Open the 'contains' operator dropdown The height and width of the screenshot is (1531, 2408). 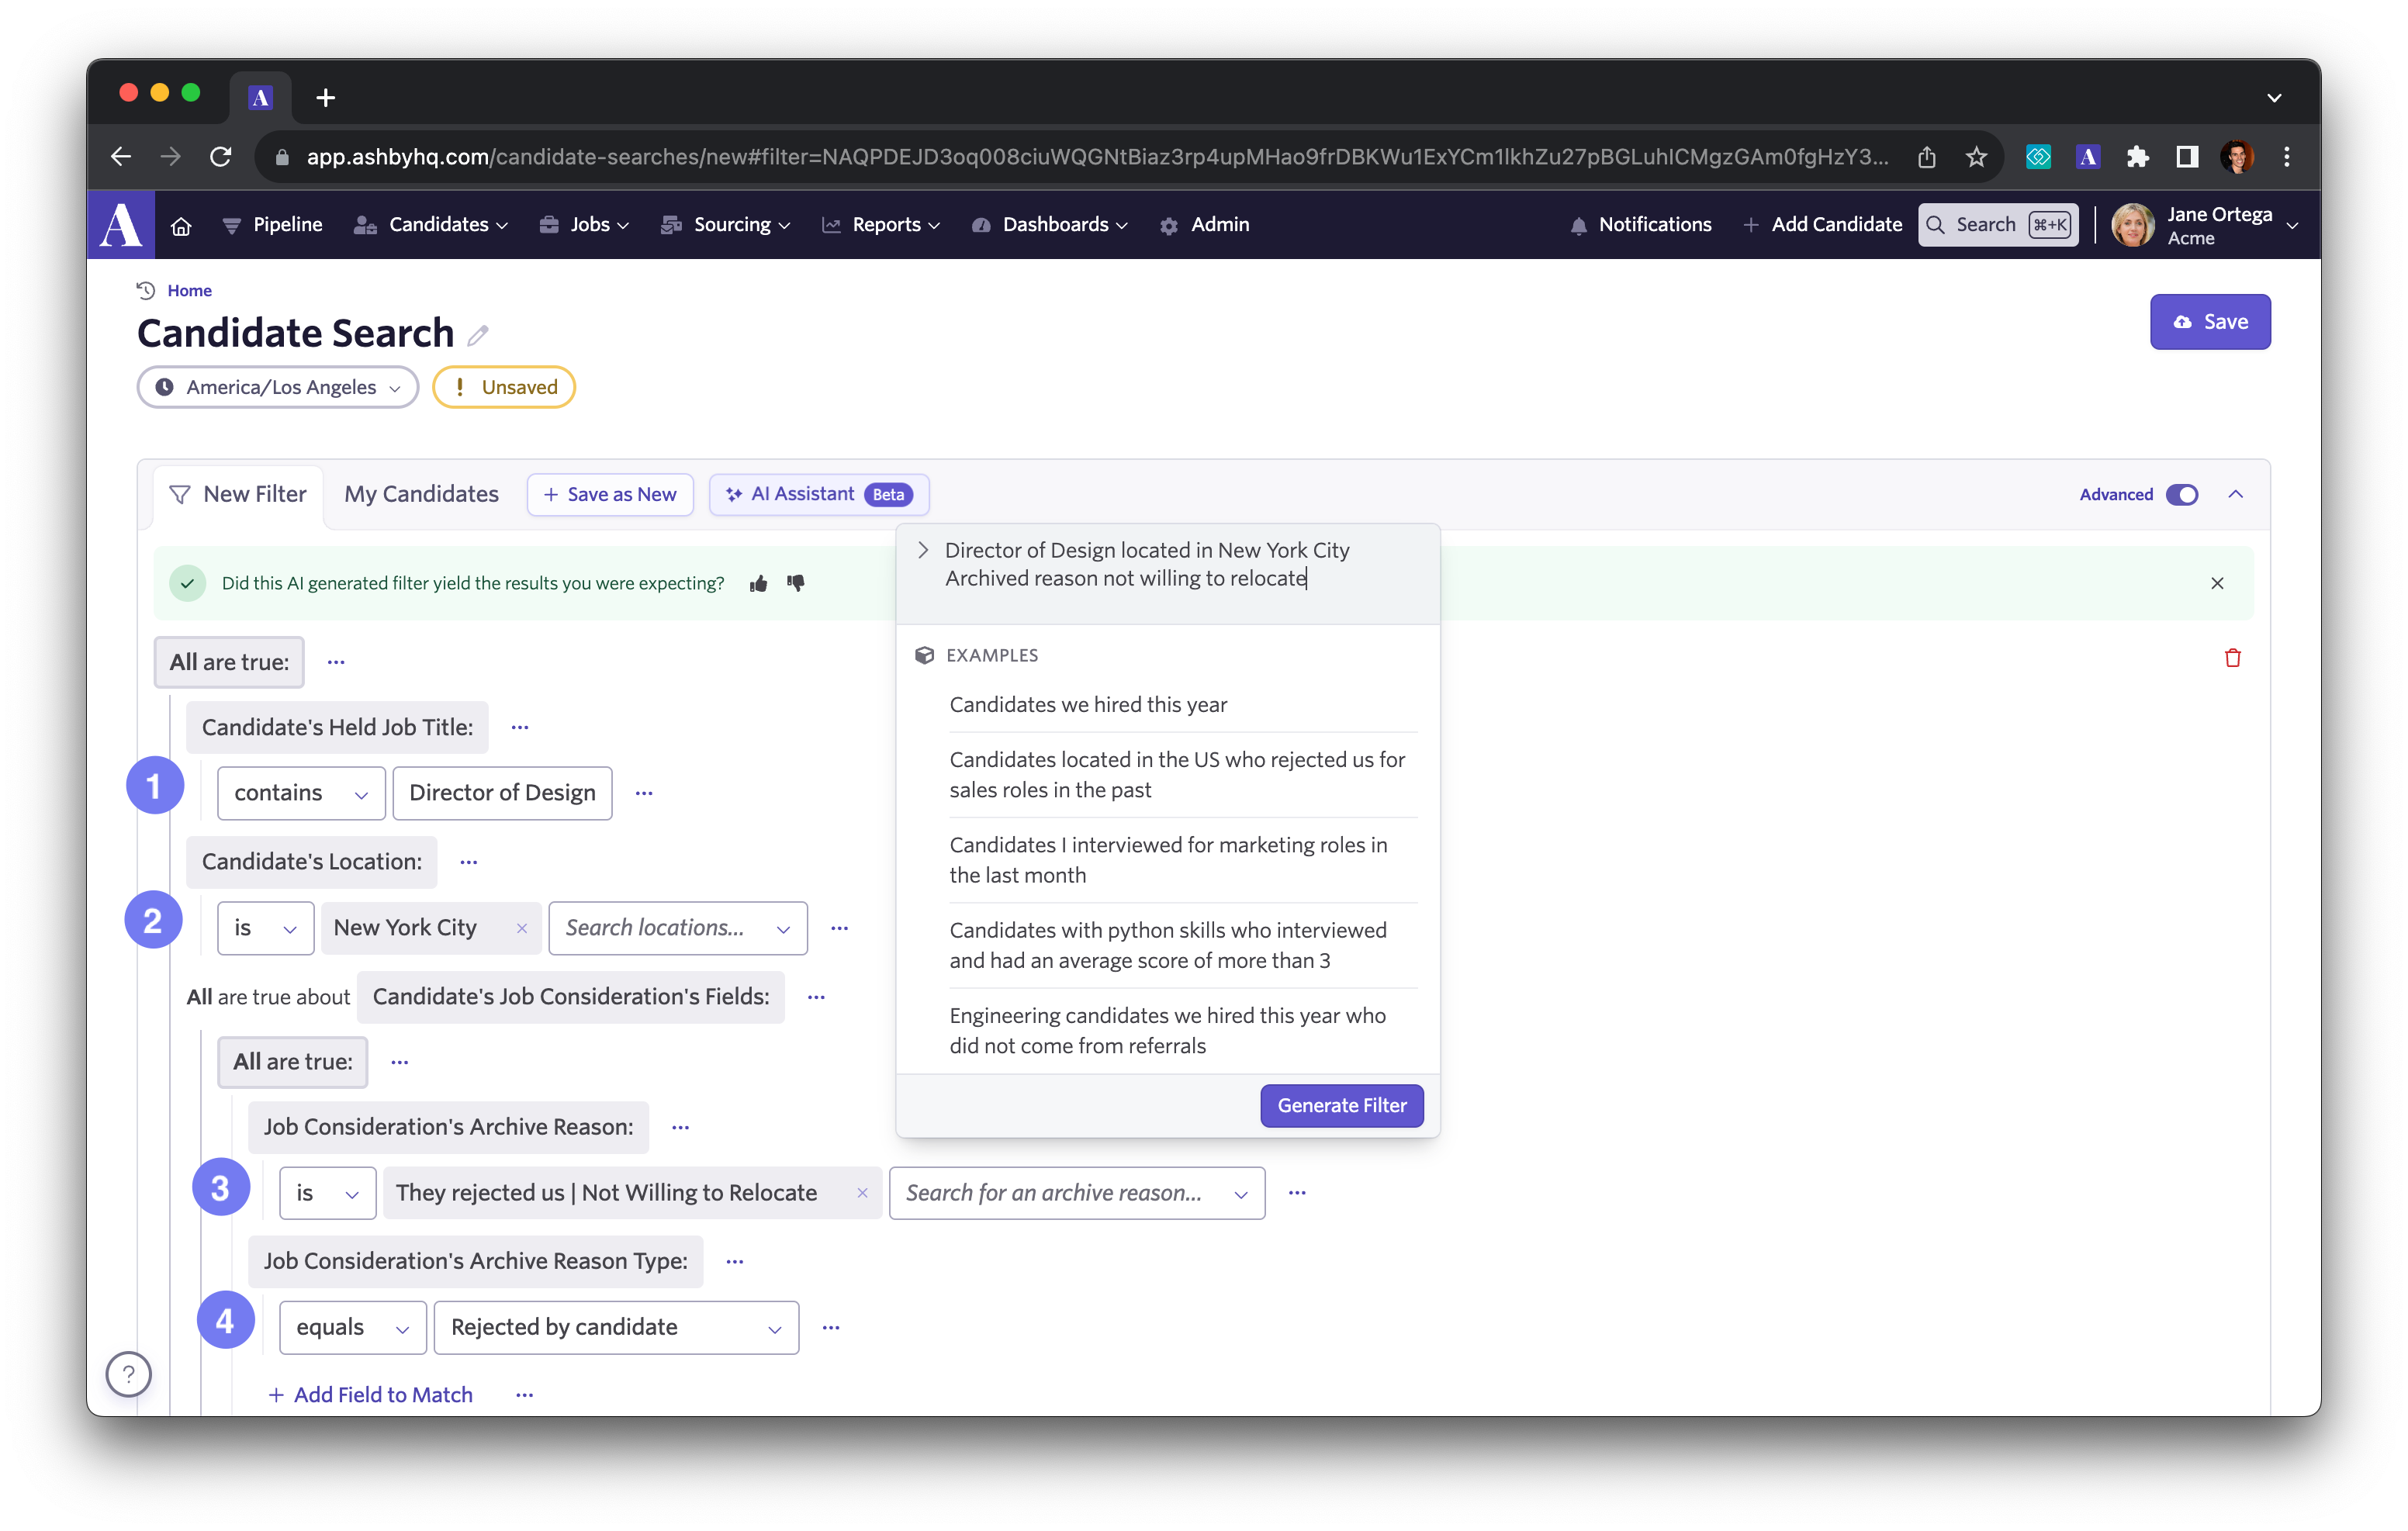301,793
